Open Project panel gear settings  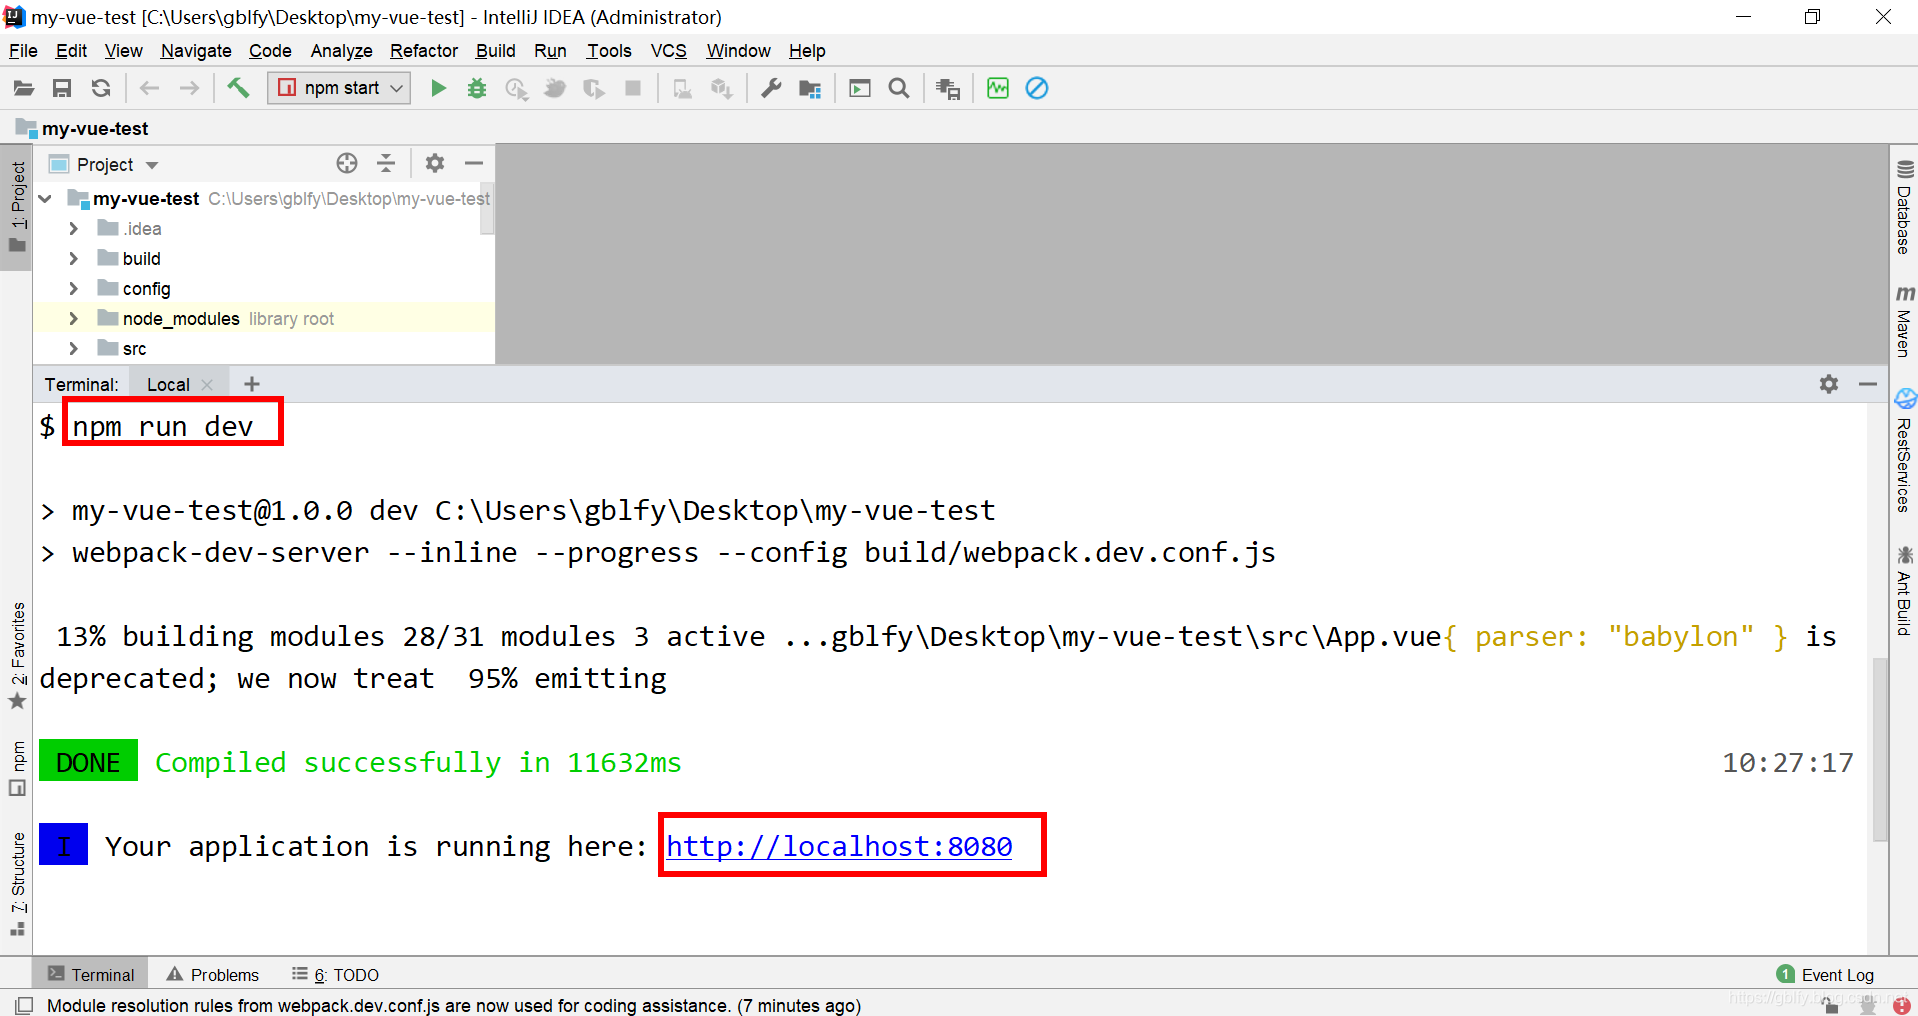tap(435, 163)
